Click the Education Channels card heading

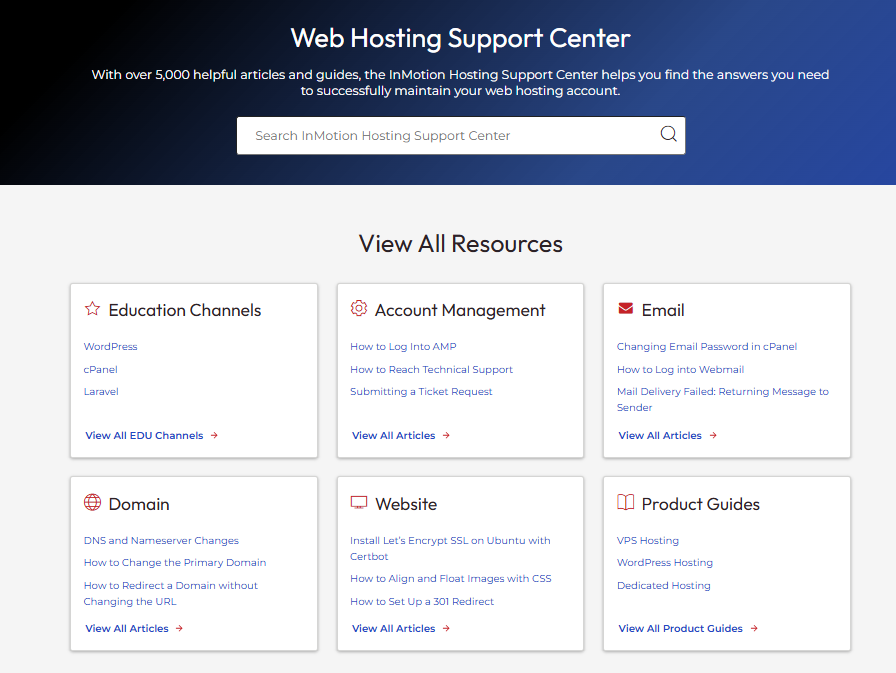[185, 310]
